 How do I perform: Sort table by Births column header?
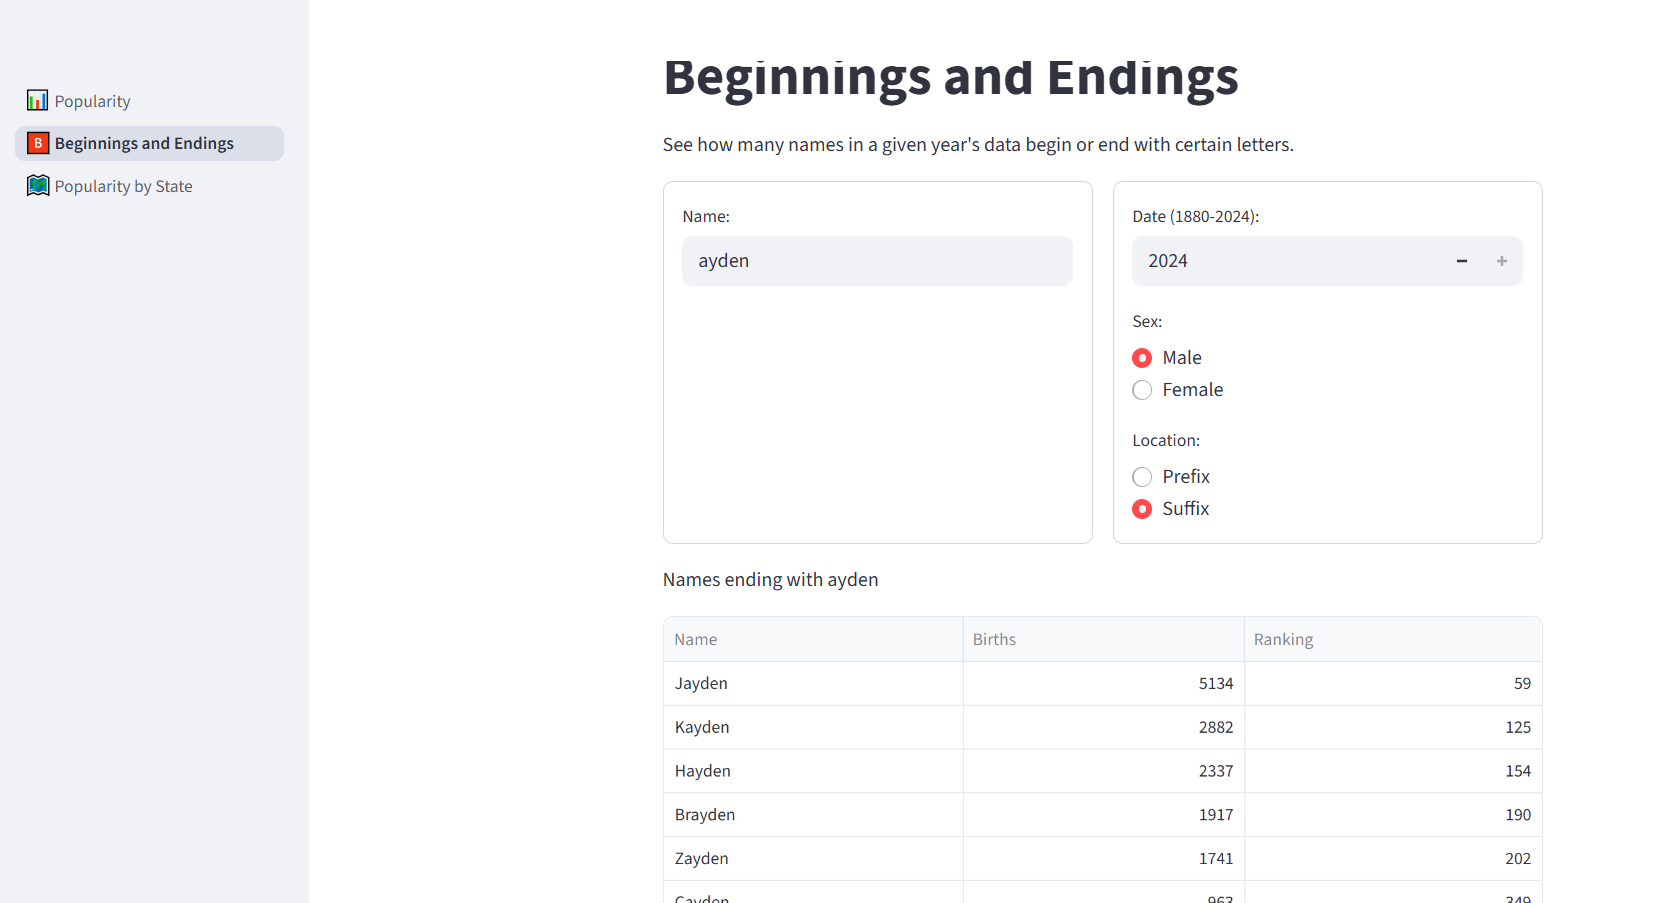point(1104,639)
